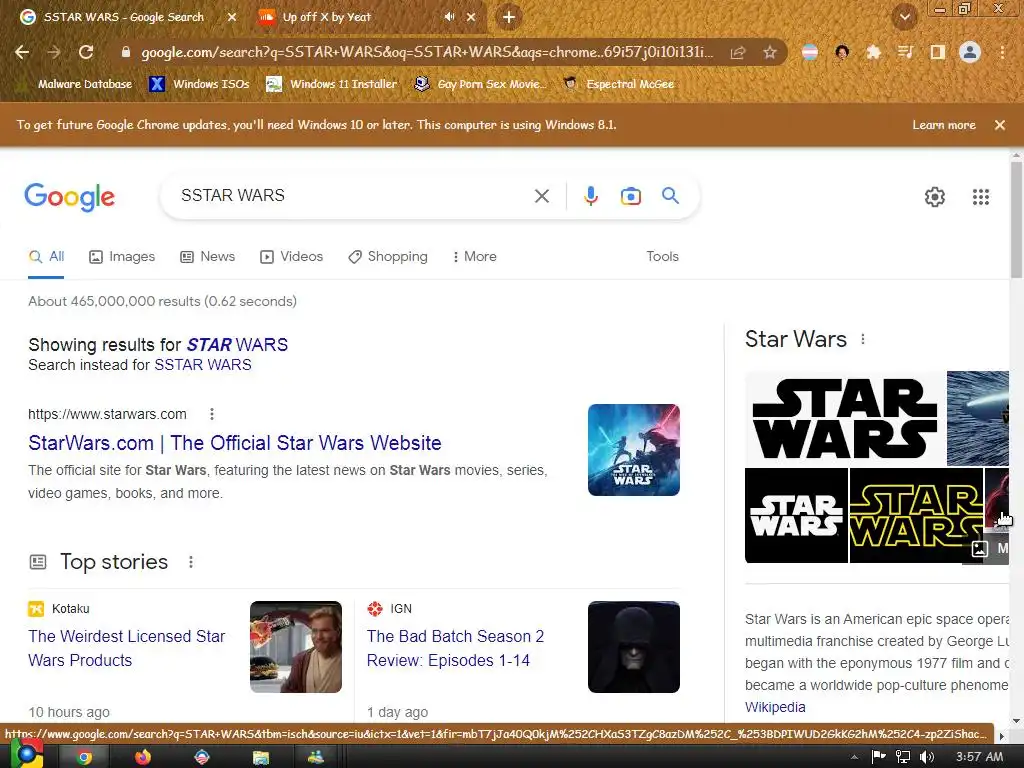The height and width of the screenshot is (768, 1024).
Task: Open The Bad Batch Season 2 Review
Action: 455,648
